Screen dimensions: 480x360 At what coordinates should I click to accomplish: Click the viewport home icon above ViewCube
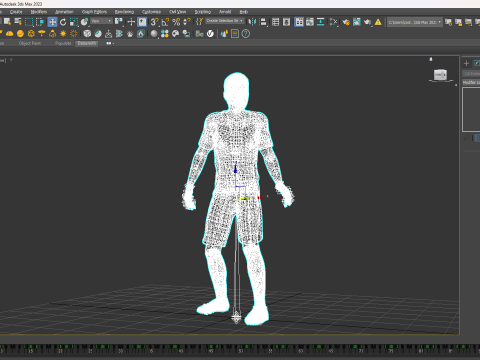431,59
